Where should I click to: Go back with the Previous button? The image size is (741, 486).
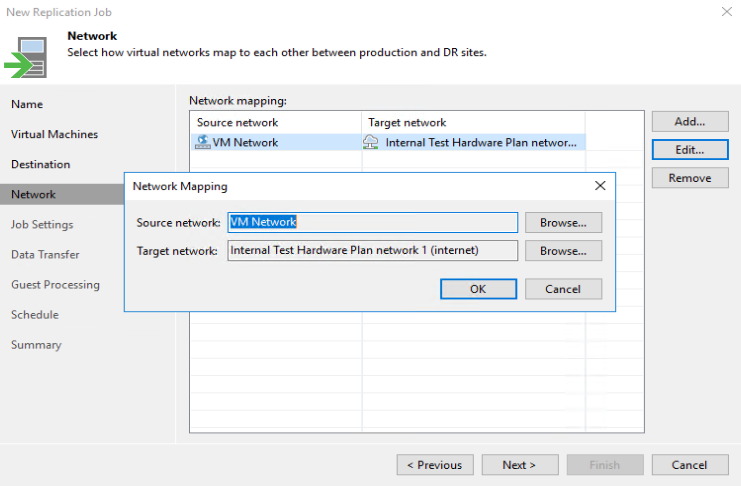click(x=435, y=465)
